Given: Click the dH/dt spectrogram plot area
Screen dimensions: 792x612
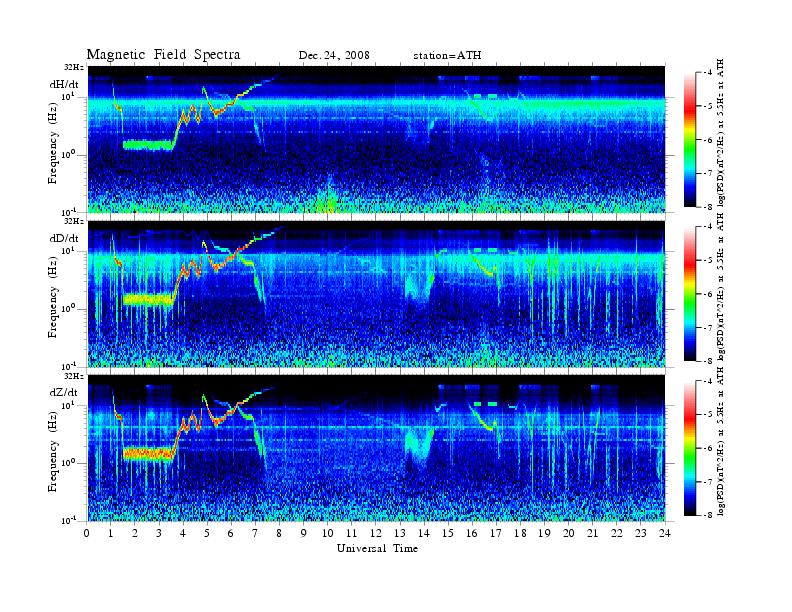Looking at the screenshot, I should tap(377, 139).
